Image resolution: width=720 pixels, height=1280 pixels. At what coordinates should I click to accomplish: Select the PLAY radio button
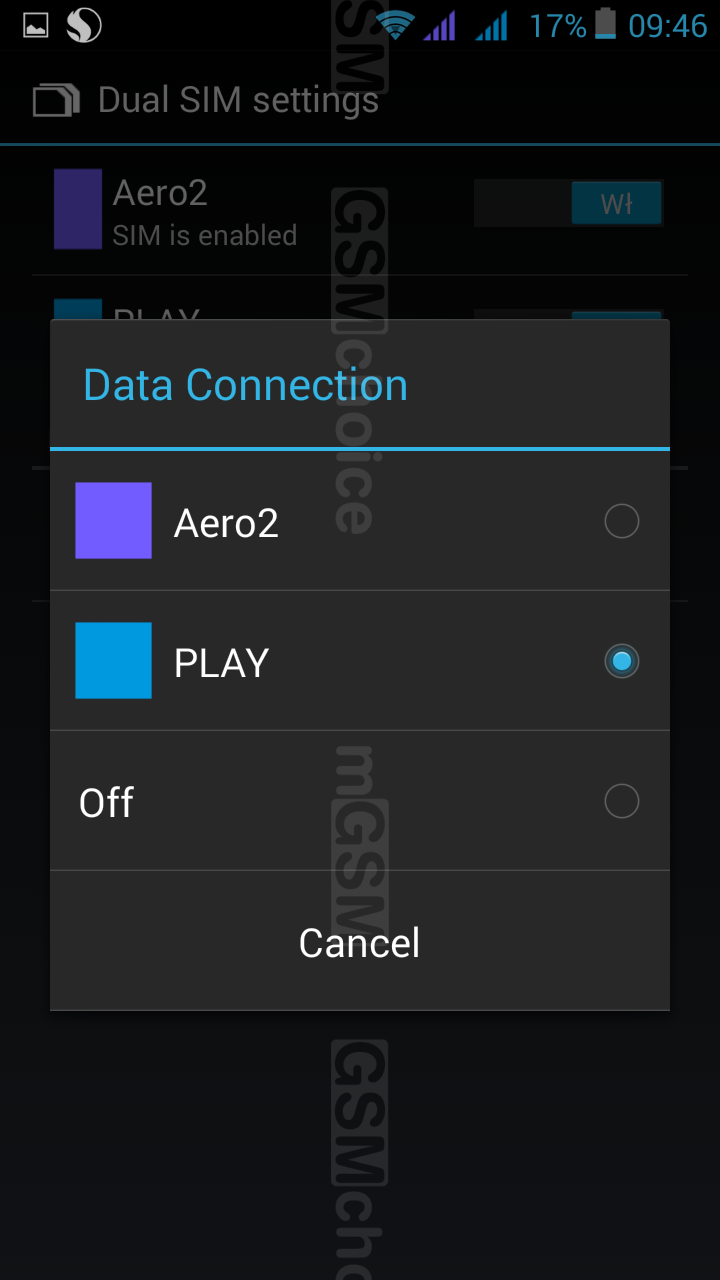[x=621, y=661]
